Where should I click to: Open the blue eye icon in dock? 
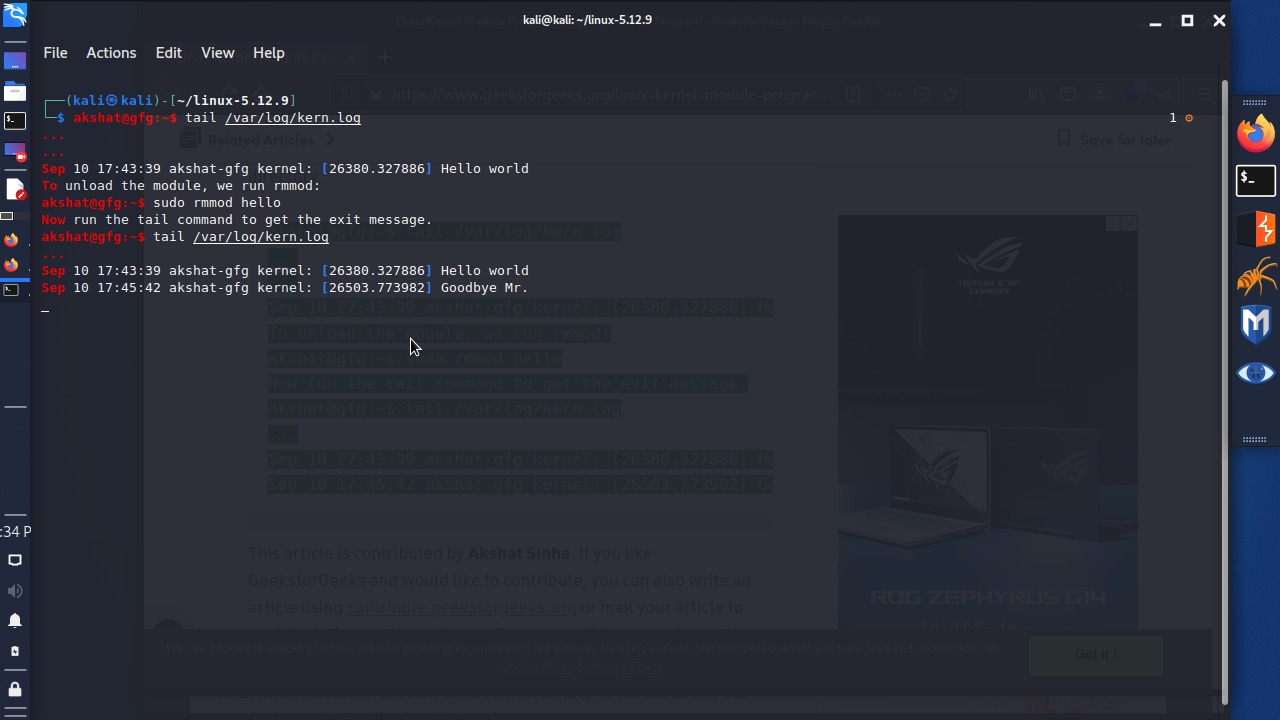(x=1256, y=373)
